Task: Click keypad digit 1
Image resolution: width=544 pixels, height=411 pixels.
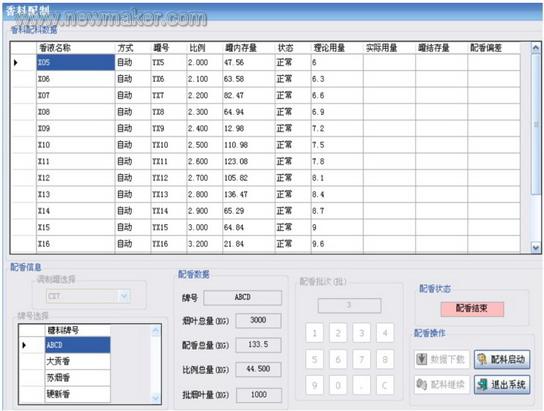Action: (x=315, y=333)
